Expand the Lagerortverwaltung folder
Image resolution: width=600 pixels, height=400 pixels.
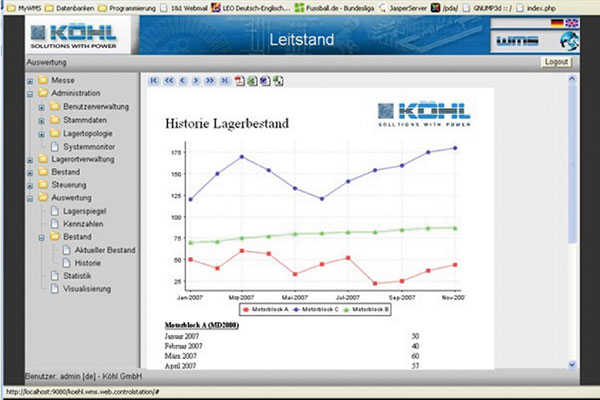pyautogui.click(x=30, y=159)
